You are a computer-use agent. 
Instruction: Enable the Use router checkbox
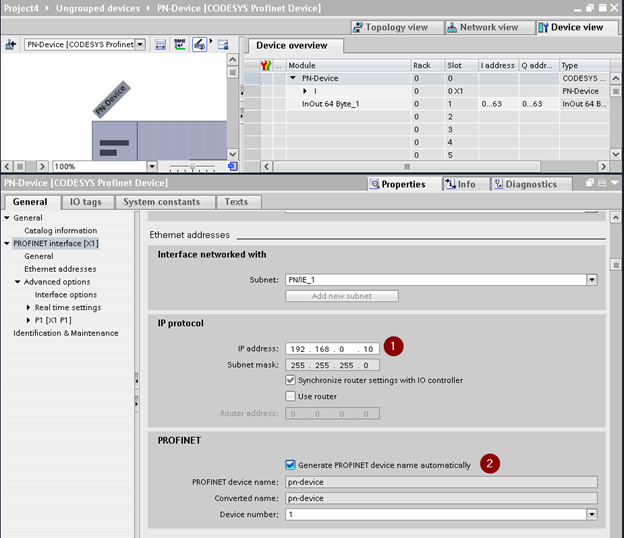[291, 396]
